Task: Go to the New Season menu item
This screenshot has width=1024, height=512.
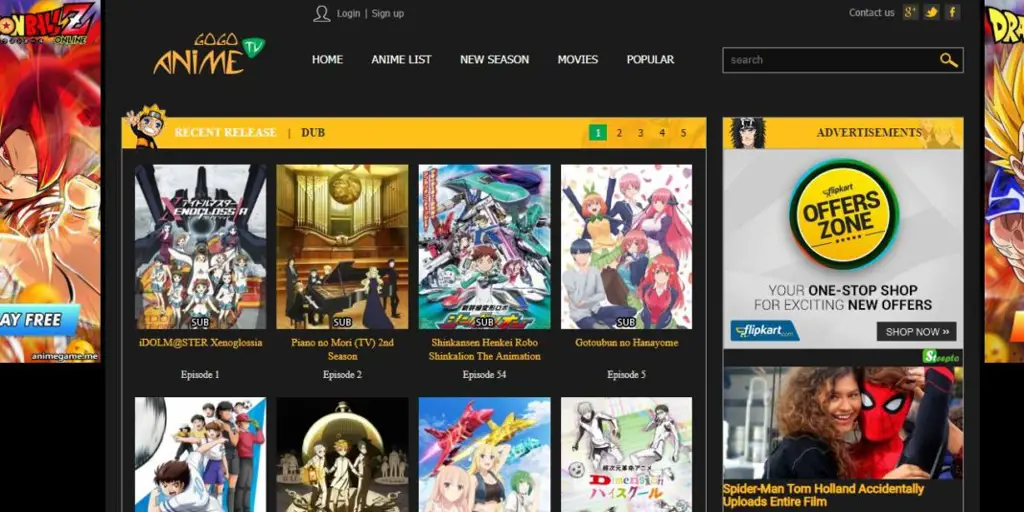Action: click(x=494, y=60)
